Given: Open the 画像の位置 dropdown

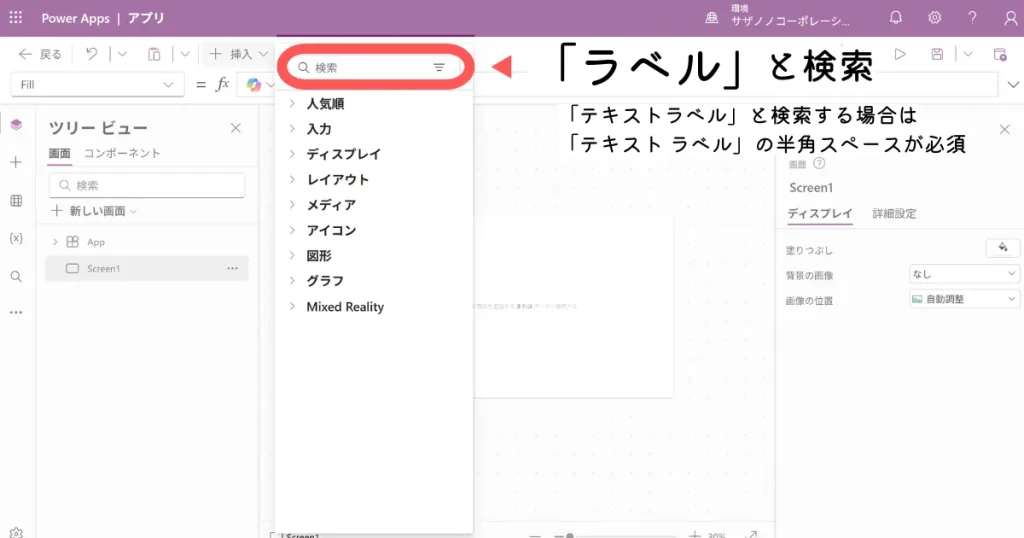Looking at the screenshot, I should (964, 299).
